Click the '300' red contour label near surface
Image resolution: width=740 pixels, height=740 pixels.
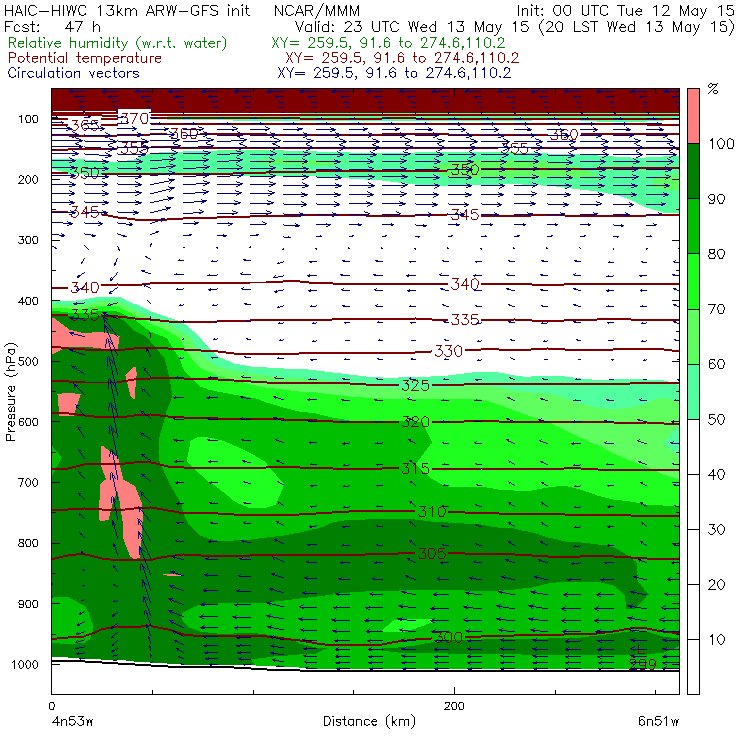pos(448,638)
